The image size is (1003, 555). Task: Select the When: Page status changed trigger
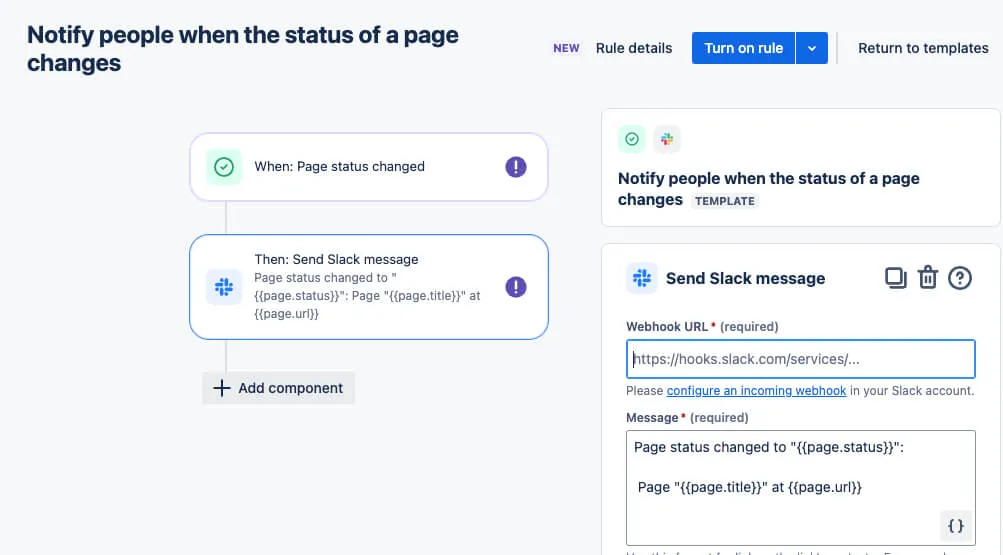point(369,167)
